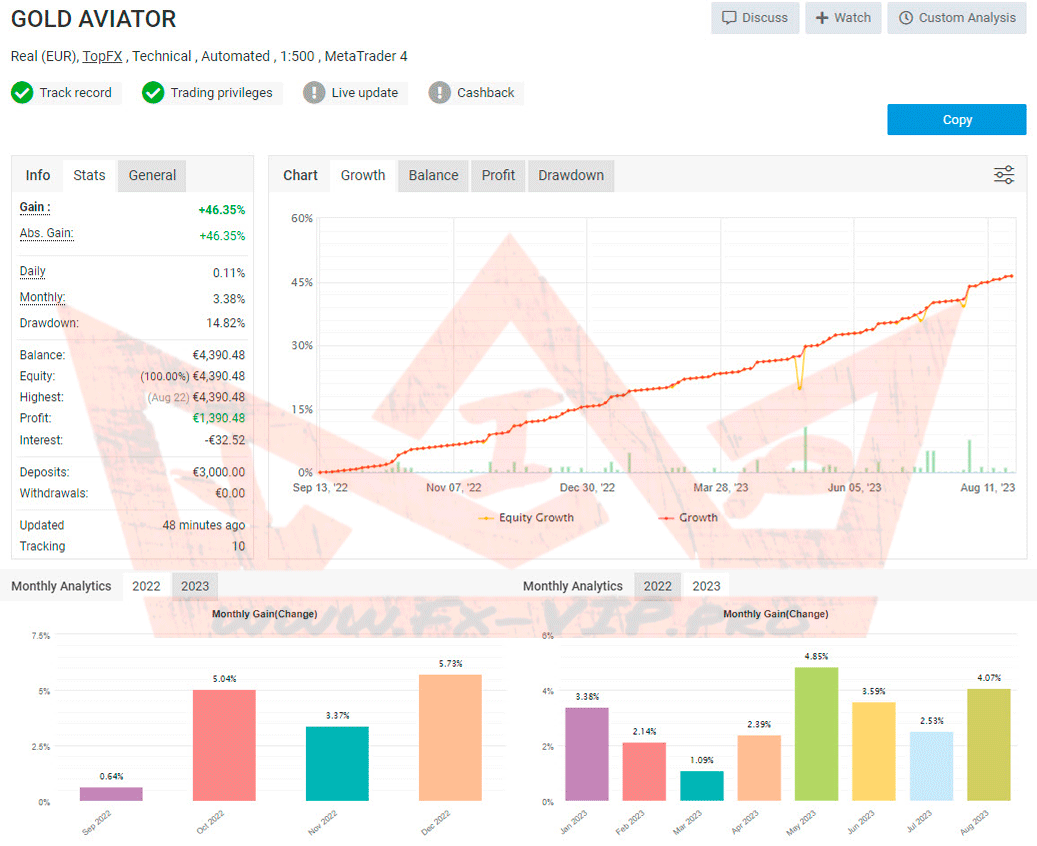The height and width of the screenshot is (846, 1037).
Task: Click the May 2023 green gain bar
Action: coord(816,733)
